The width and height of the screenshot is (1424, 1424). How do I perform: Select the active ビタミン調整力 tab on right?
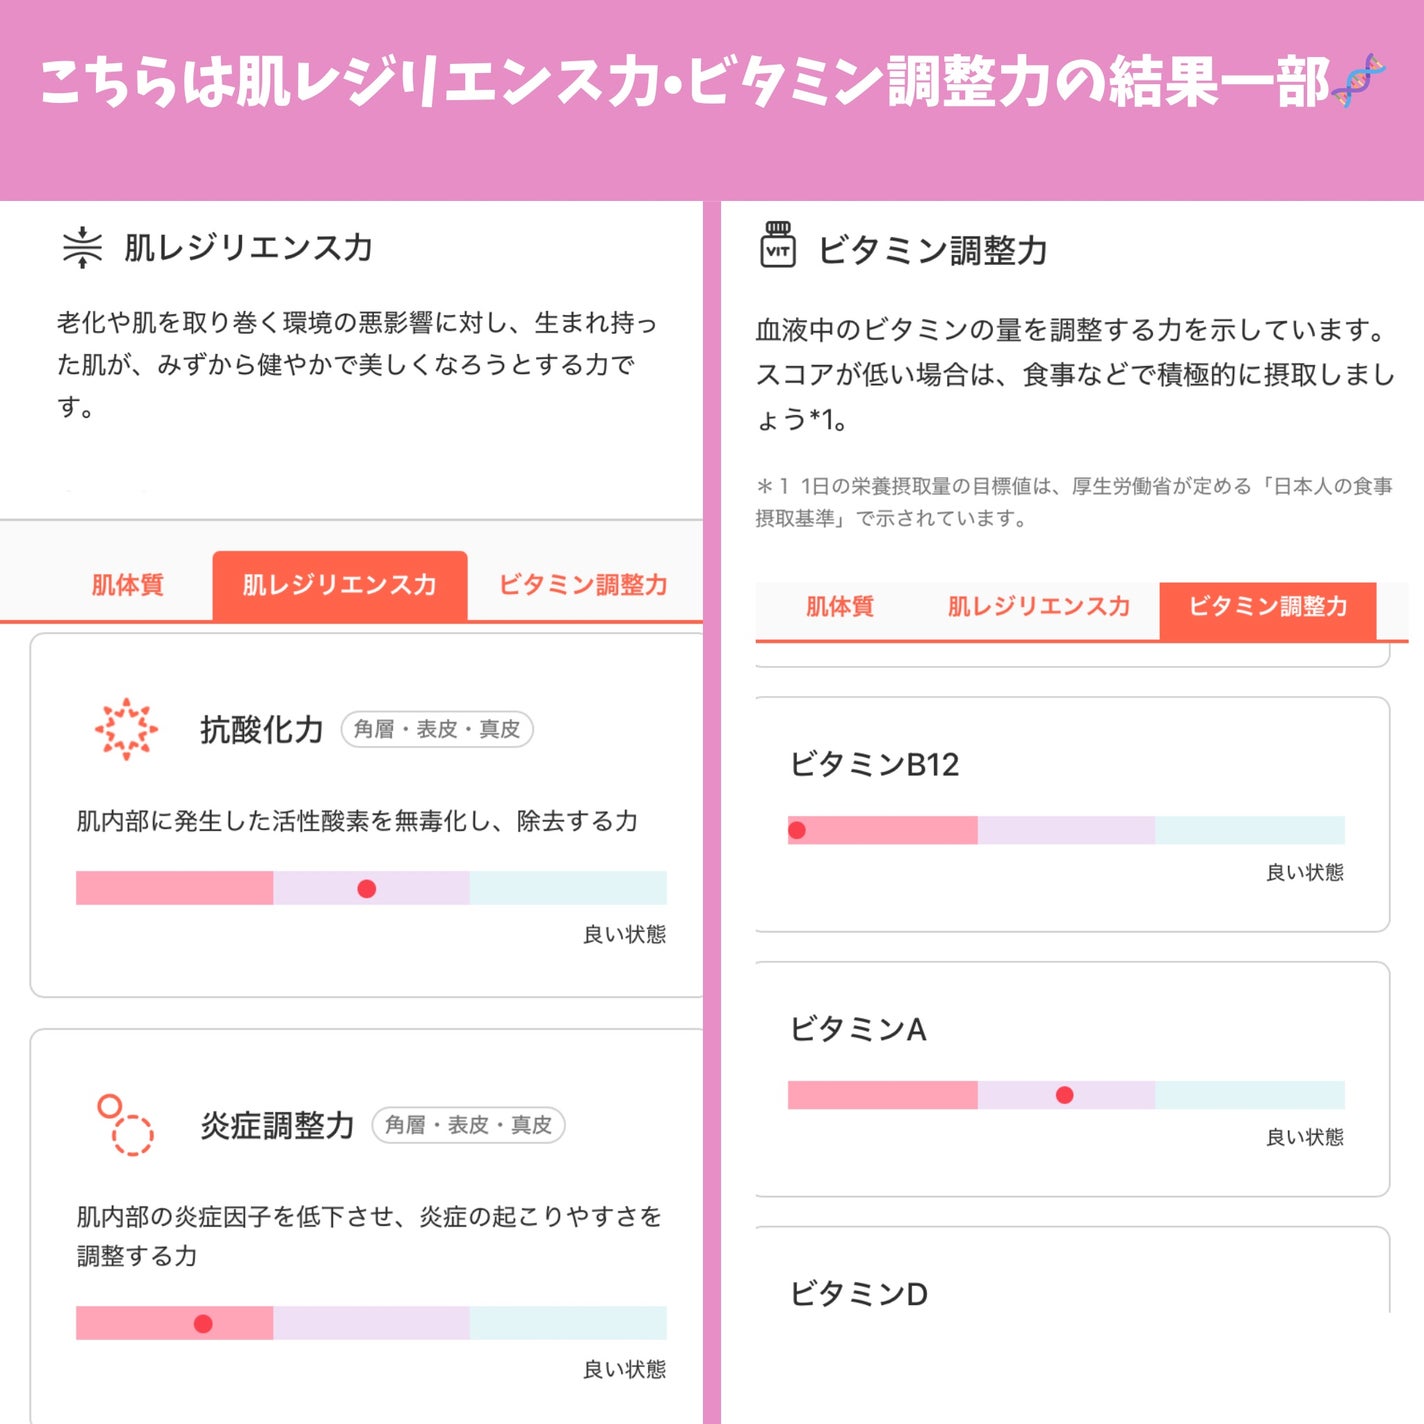point(1268,606)
